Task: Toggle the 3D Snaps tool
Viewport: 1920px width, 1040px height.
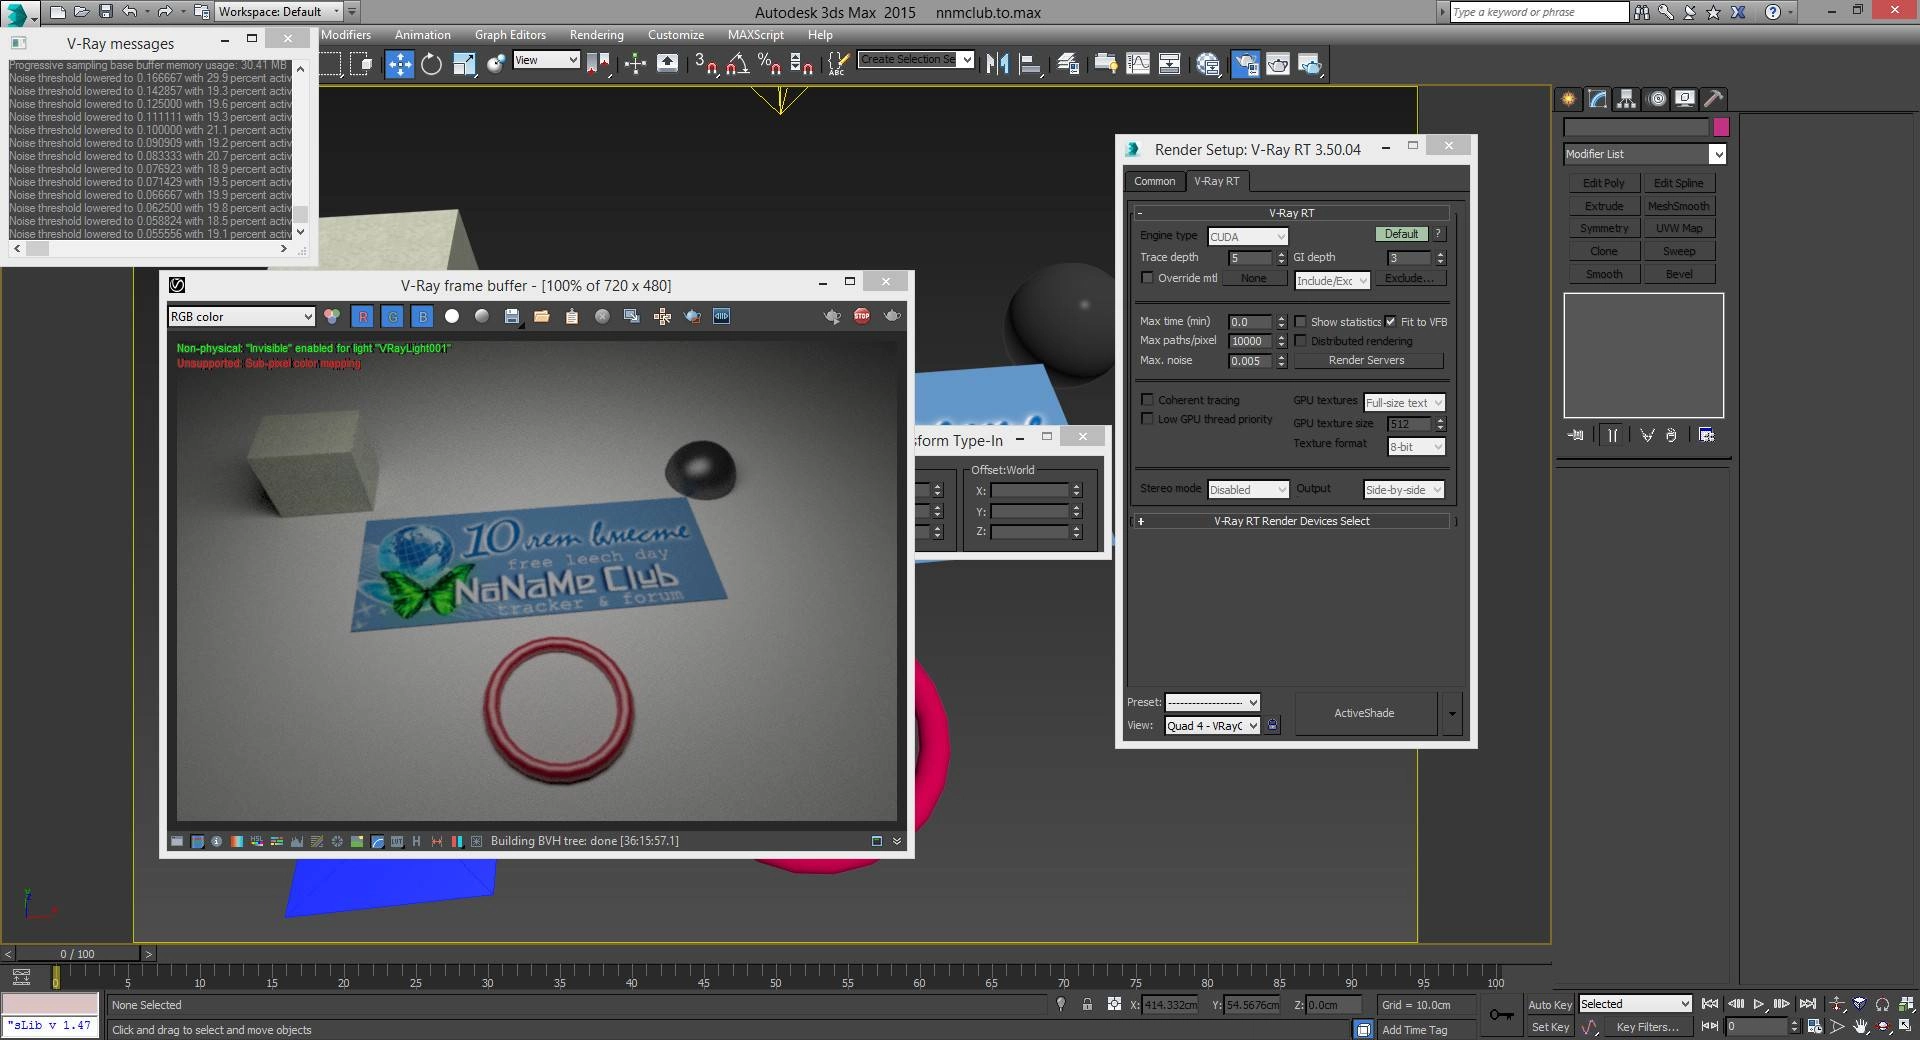Action: click(x=706, y=64)
